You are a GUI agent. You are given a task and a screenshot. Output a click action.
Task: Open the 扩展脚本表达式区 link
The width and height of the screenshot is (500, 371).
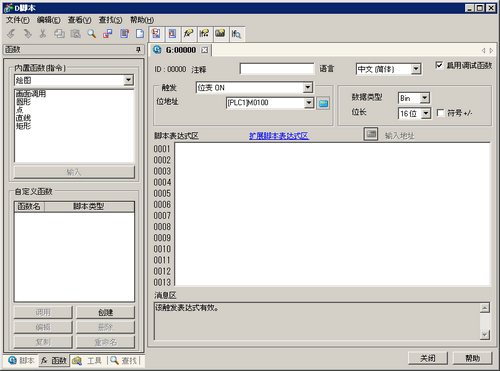(279, 136)
